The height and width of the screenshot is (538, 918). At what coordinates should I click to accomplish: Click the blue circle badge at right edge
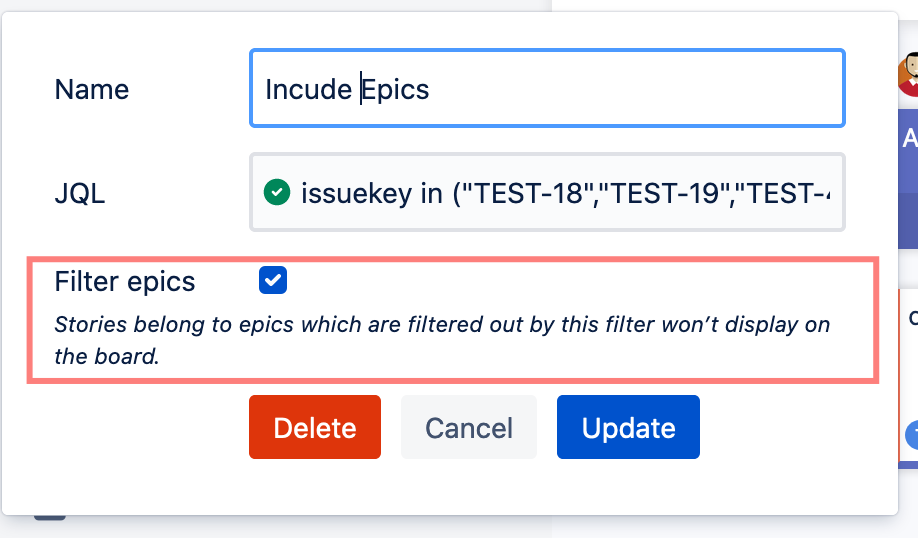(911, 435)
